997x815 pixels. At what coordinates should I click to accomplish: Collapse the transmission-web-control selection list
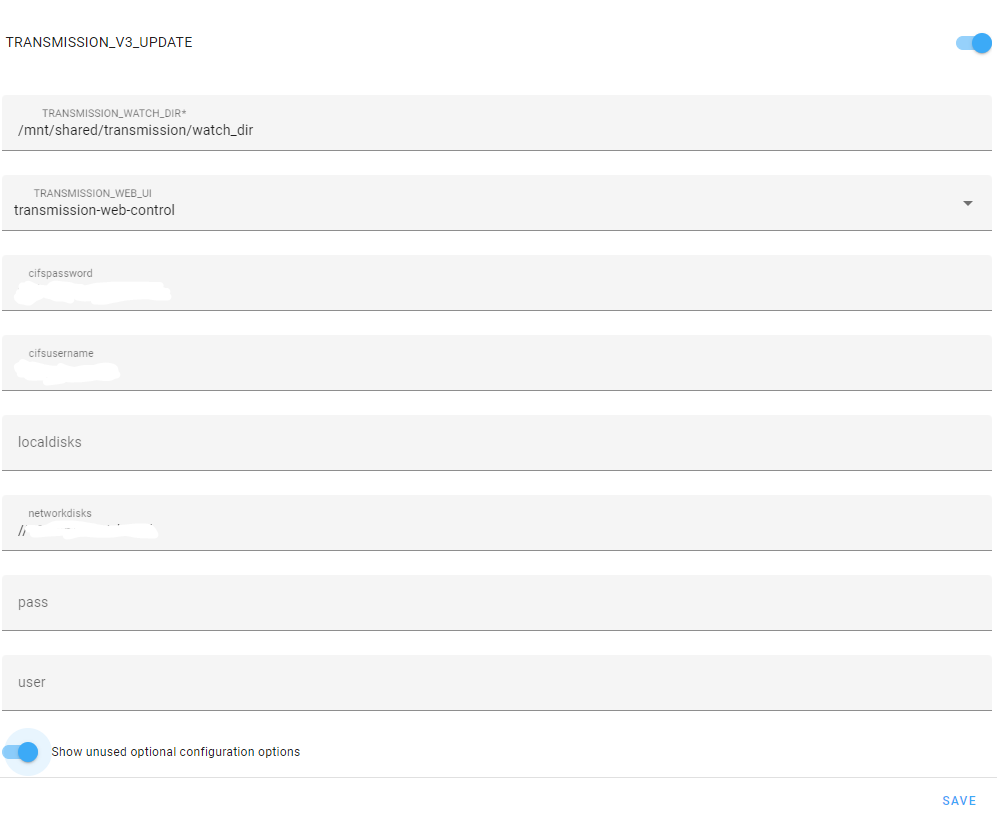coord(967,203)
